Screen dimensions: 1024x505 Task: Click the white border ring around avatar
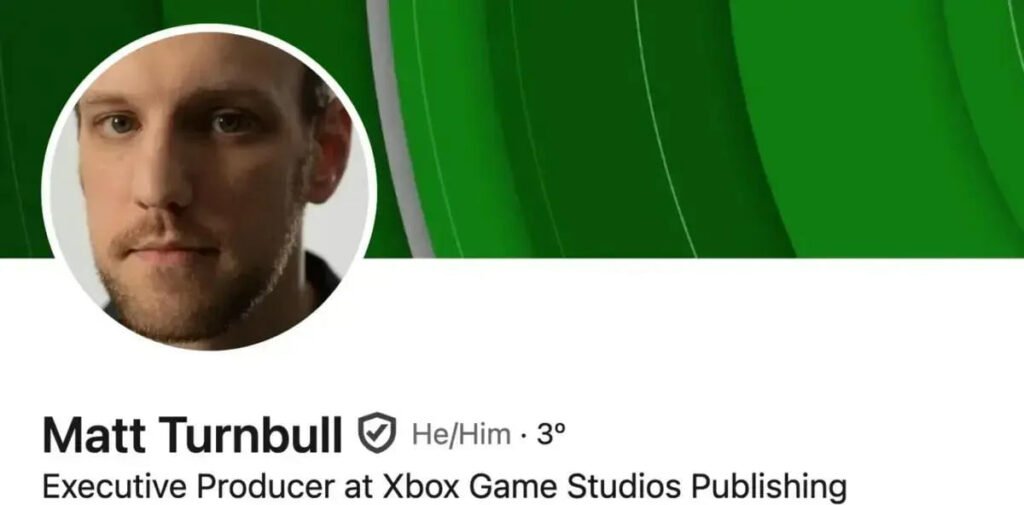coord(209,27)
